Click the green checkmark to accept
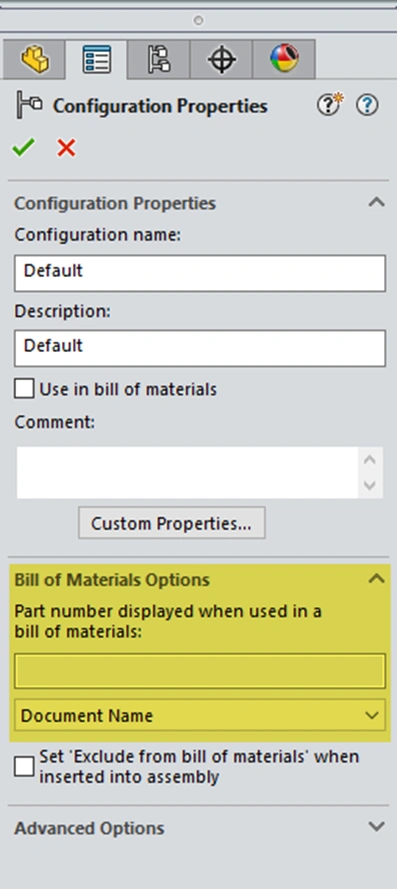This screenshot has width=397, height=889. (23, 148)
